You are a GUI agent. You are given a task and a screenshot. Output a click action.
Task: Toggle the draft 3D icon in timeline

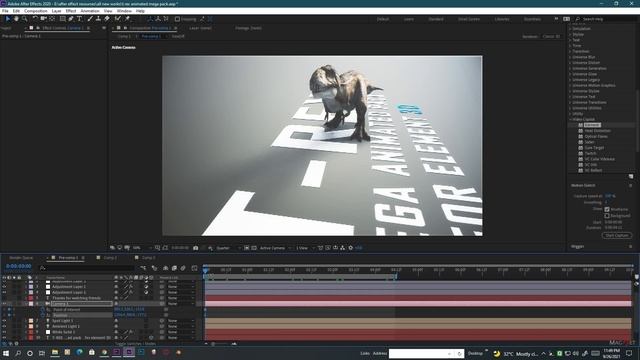[x=154, y=268]
